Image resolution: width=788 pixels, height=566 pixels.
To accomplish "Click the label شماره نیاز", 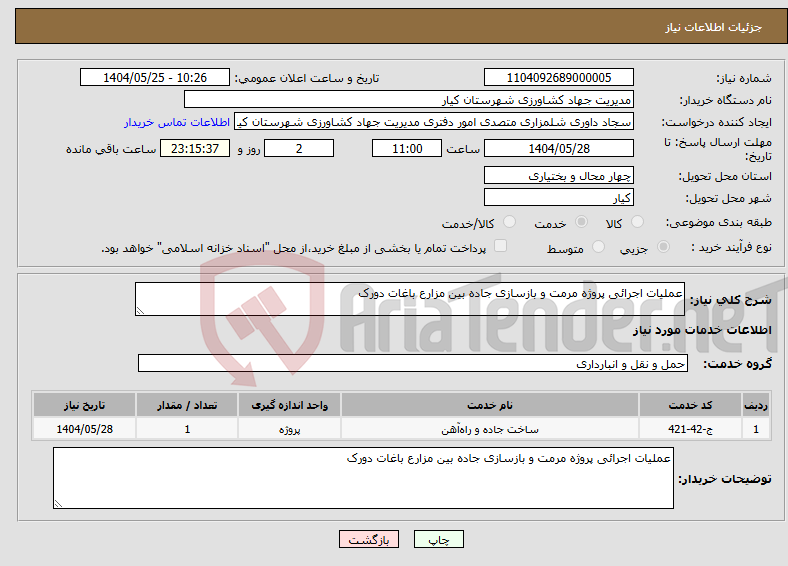I will 744,78.
